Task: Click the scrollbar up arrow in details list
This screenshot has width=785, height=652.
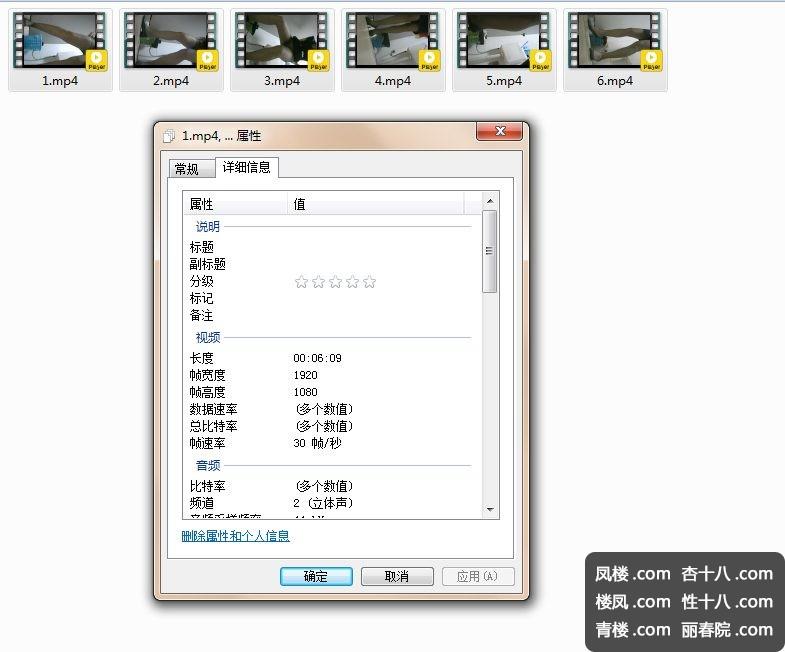Action: tap(490, 201)
